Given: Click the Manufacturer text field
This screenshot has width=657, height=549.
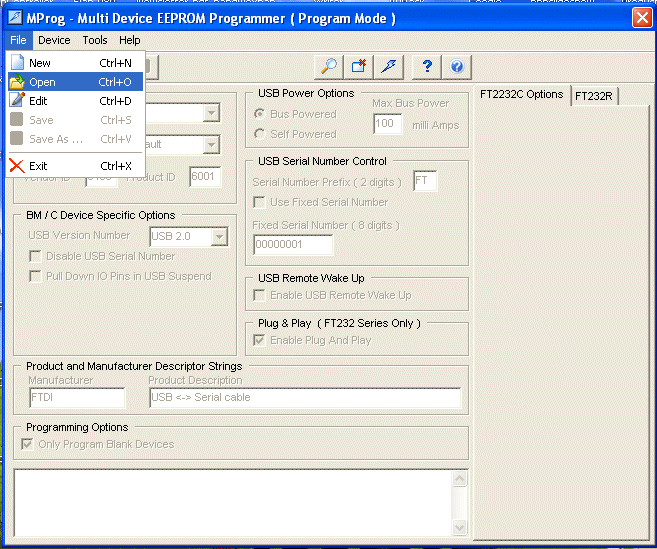Looking at the screenshot, I should coord(78,397).
